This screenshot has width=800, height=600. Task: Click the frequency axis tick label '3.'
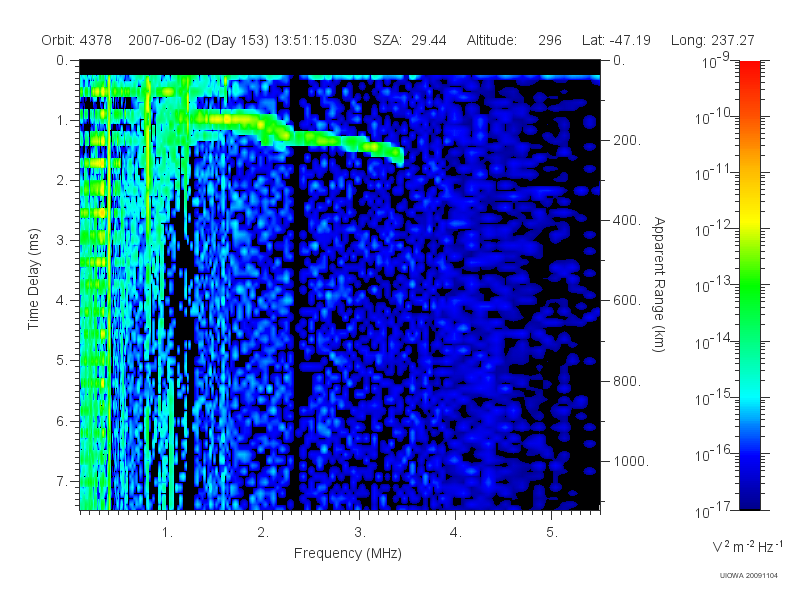click(x=360, y=533)
